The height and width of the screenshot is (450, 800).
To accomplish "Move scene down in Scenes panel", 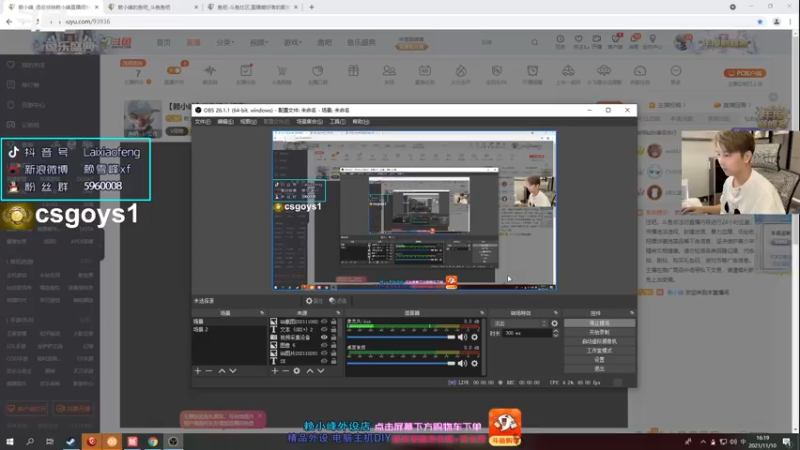I will pos(233,371).
